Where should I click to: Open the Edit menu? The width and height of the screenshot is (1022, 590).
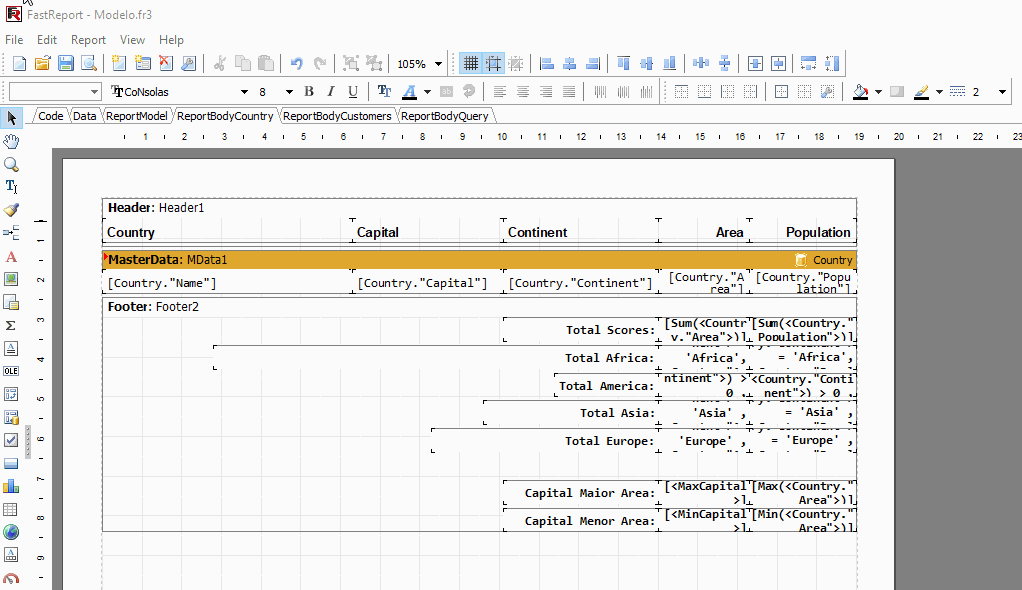point(47,40)
